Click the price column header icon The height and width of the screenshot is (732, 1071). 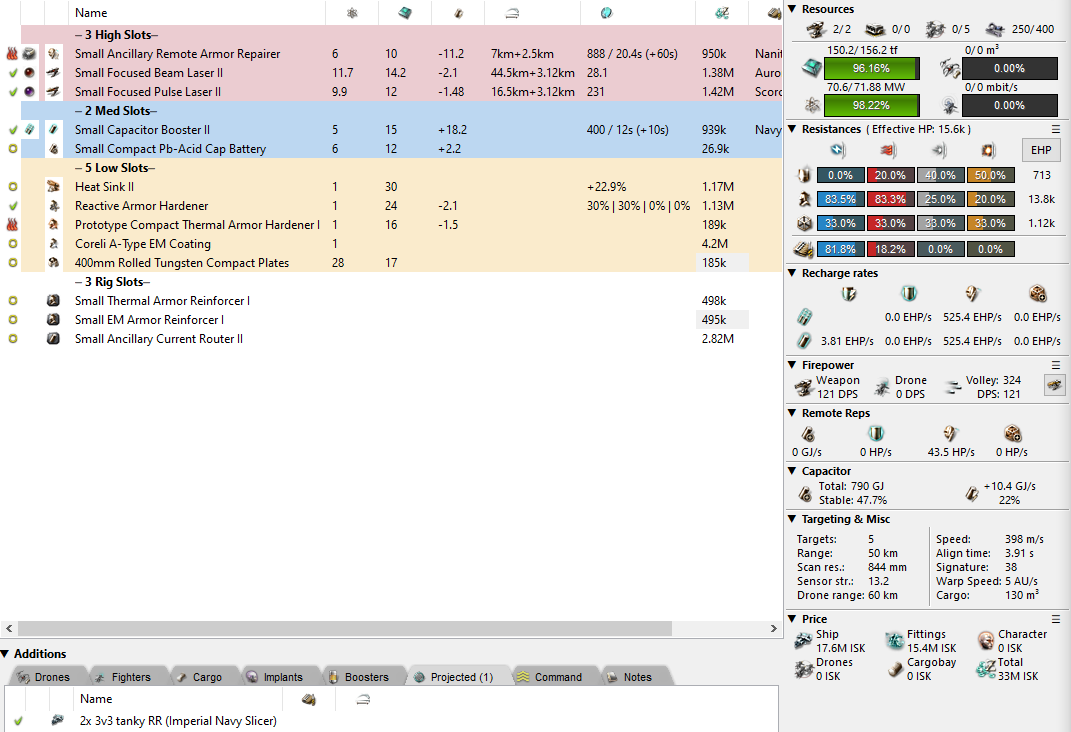coord(721,13)
